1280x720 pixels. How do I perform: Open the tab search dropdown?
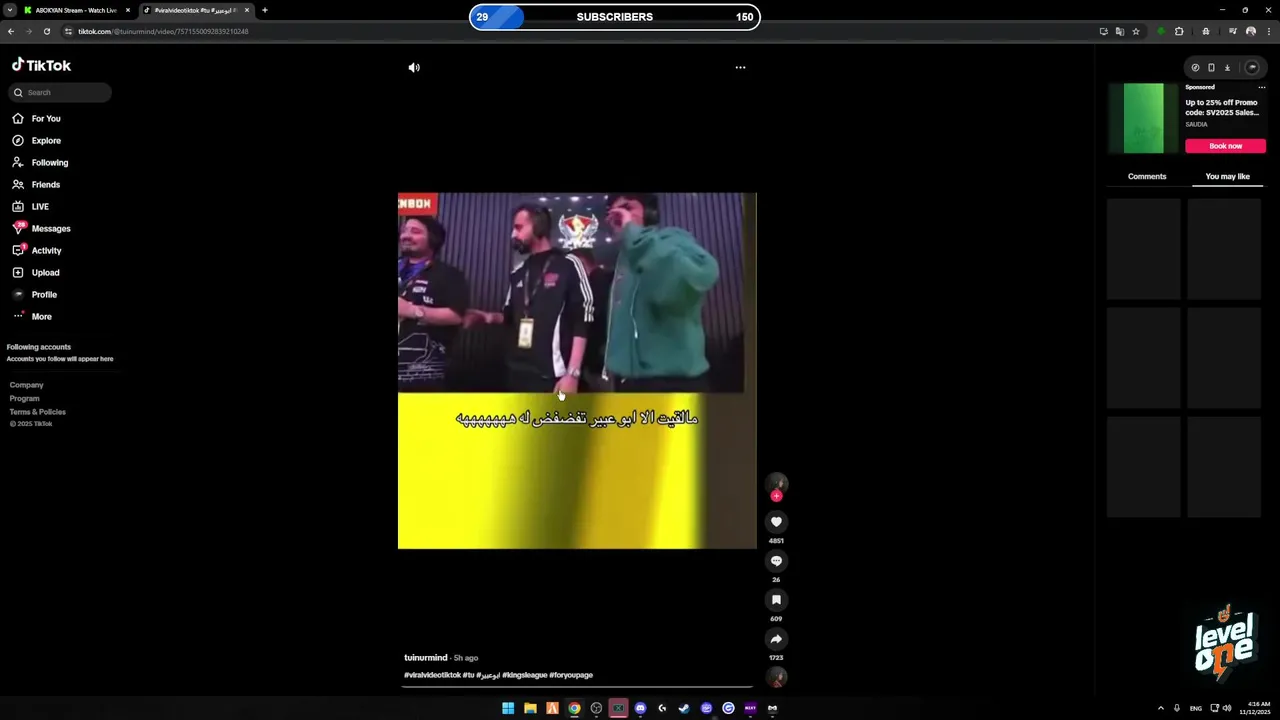(9, 10)
